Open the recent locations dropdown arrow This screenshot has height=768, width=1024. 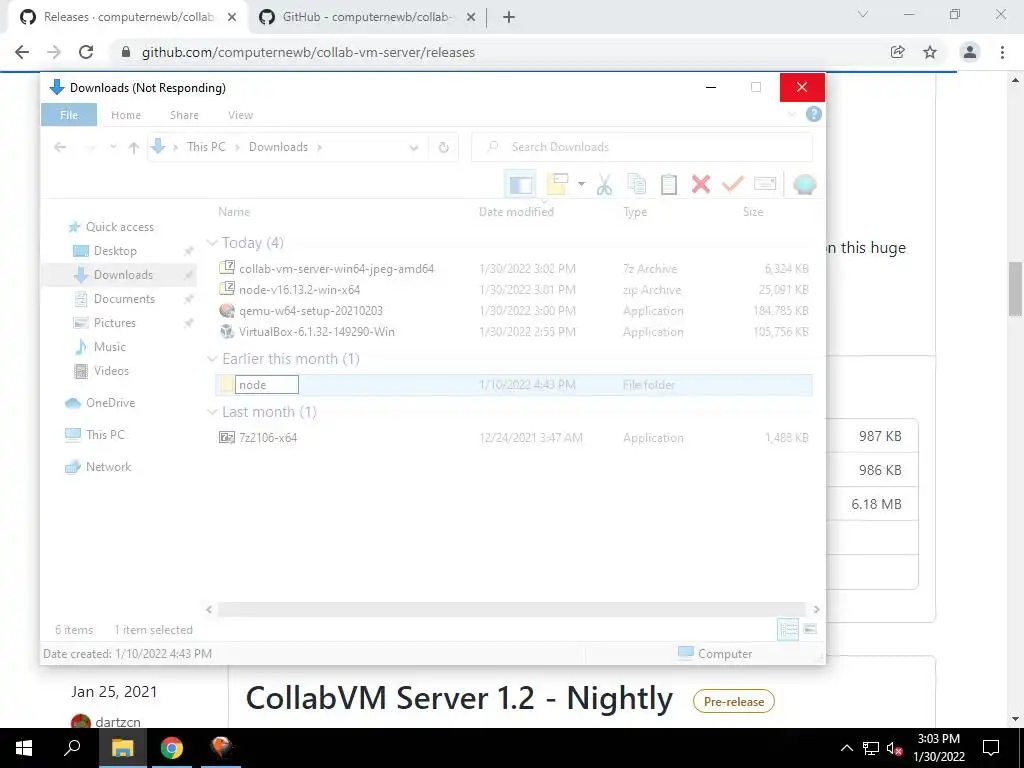[x=113, y=148]
